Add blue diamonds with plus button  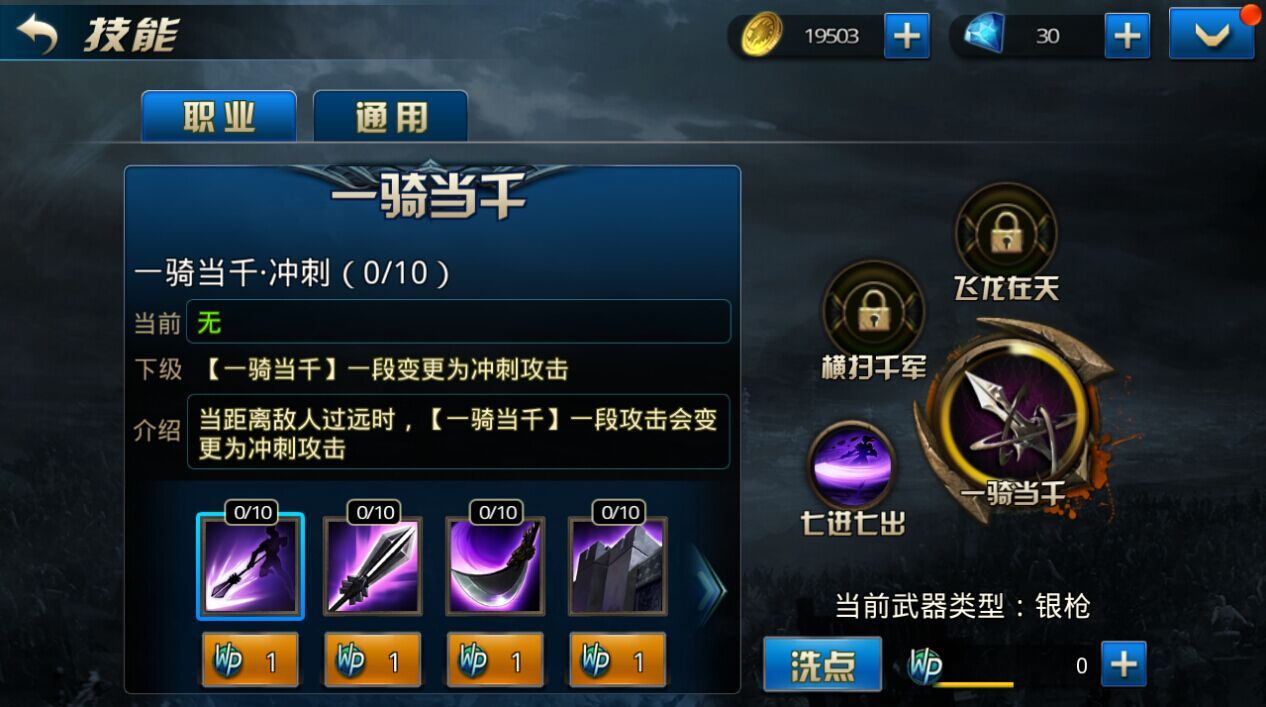pyautogui.click(x=1127, y=36)
